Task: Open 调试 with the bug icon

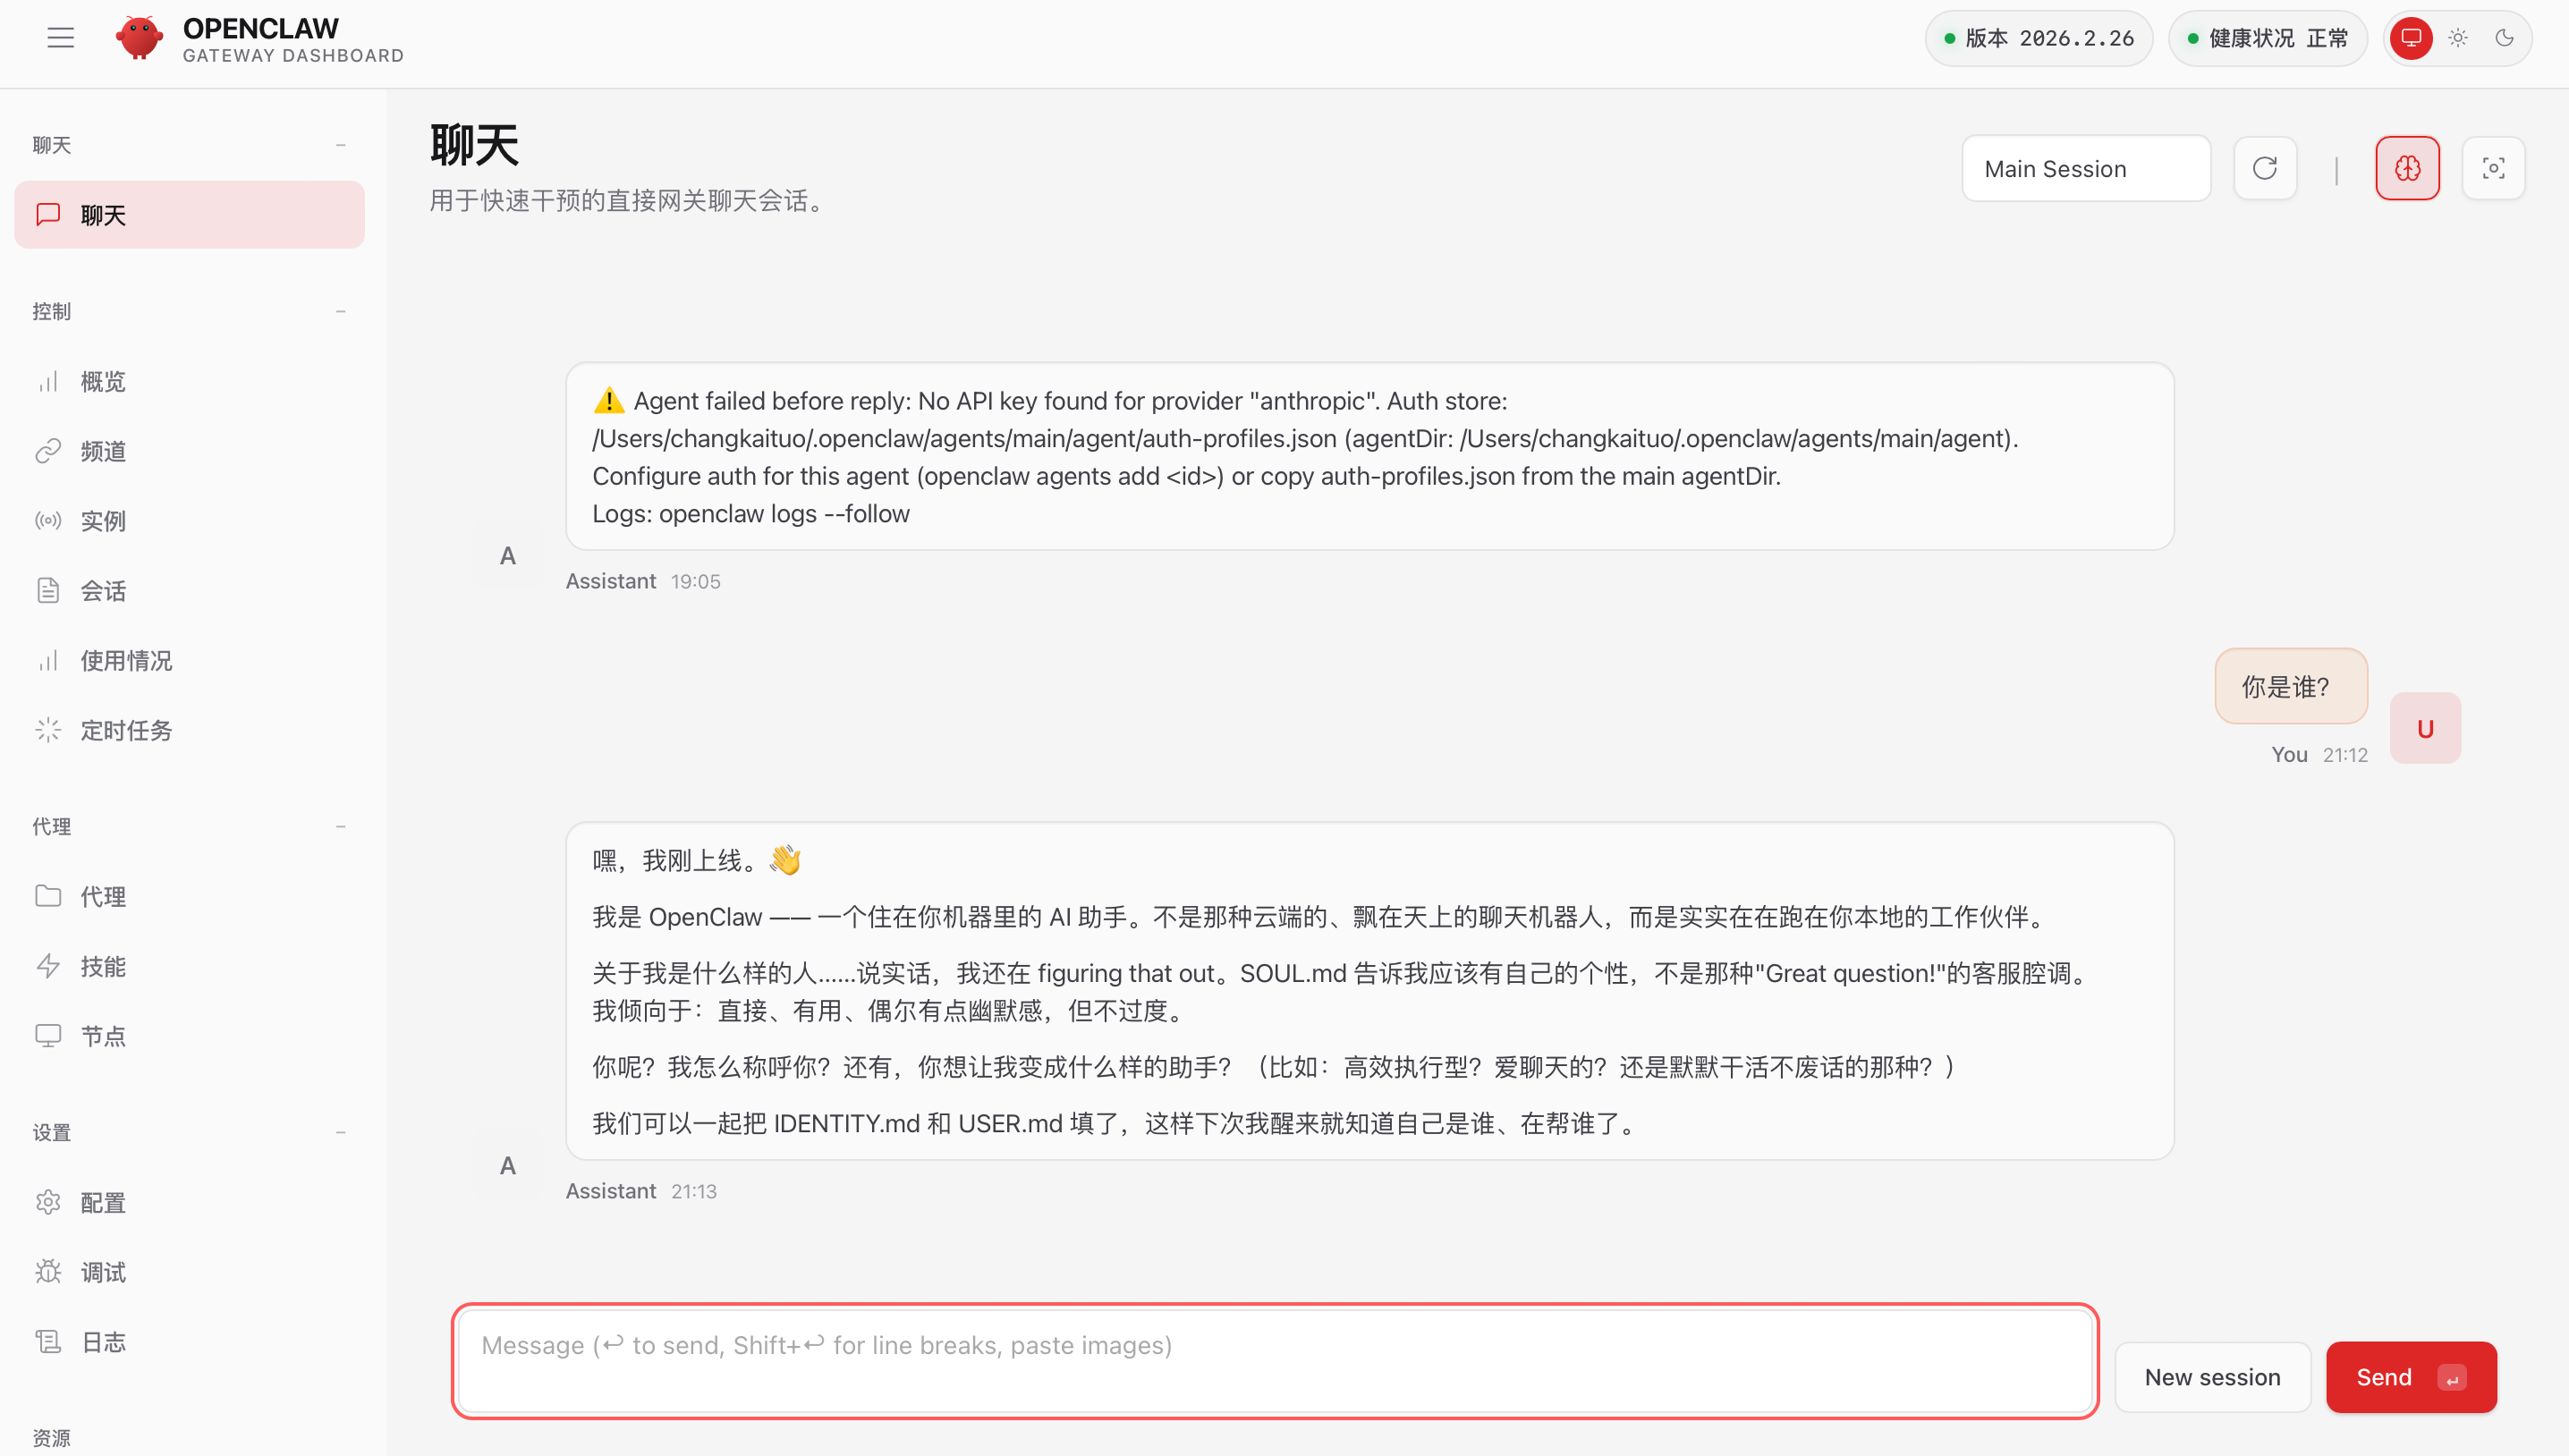Action: [x=103, y=1272]
